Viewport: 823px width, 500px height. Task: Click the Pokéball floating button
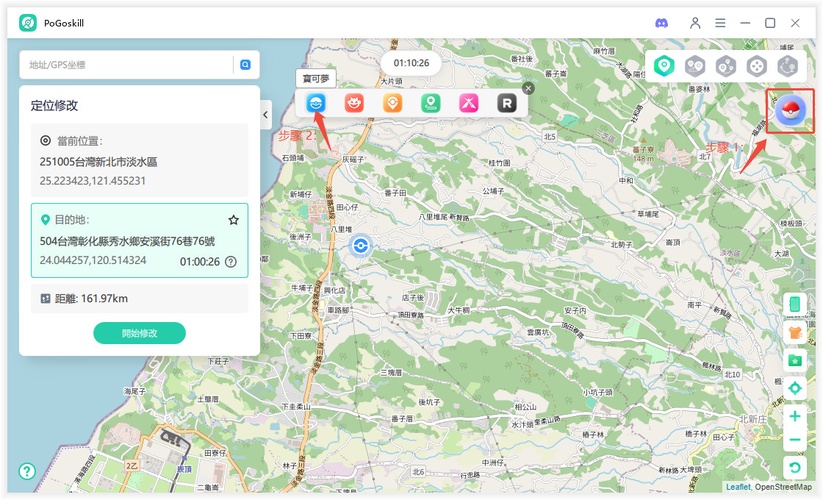[790, 112]
